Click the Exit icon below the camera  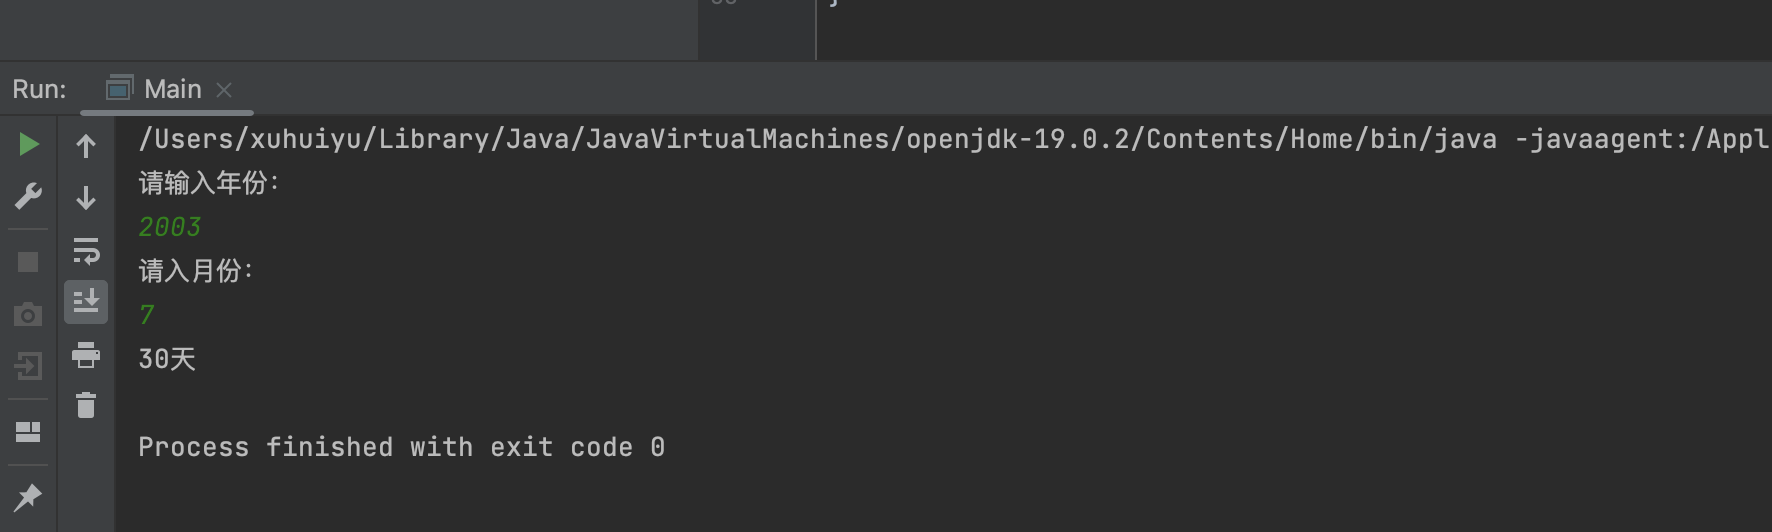[28, 366]
